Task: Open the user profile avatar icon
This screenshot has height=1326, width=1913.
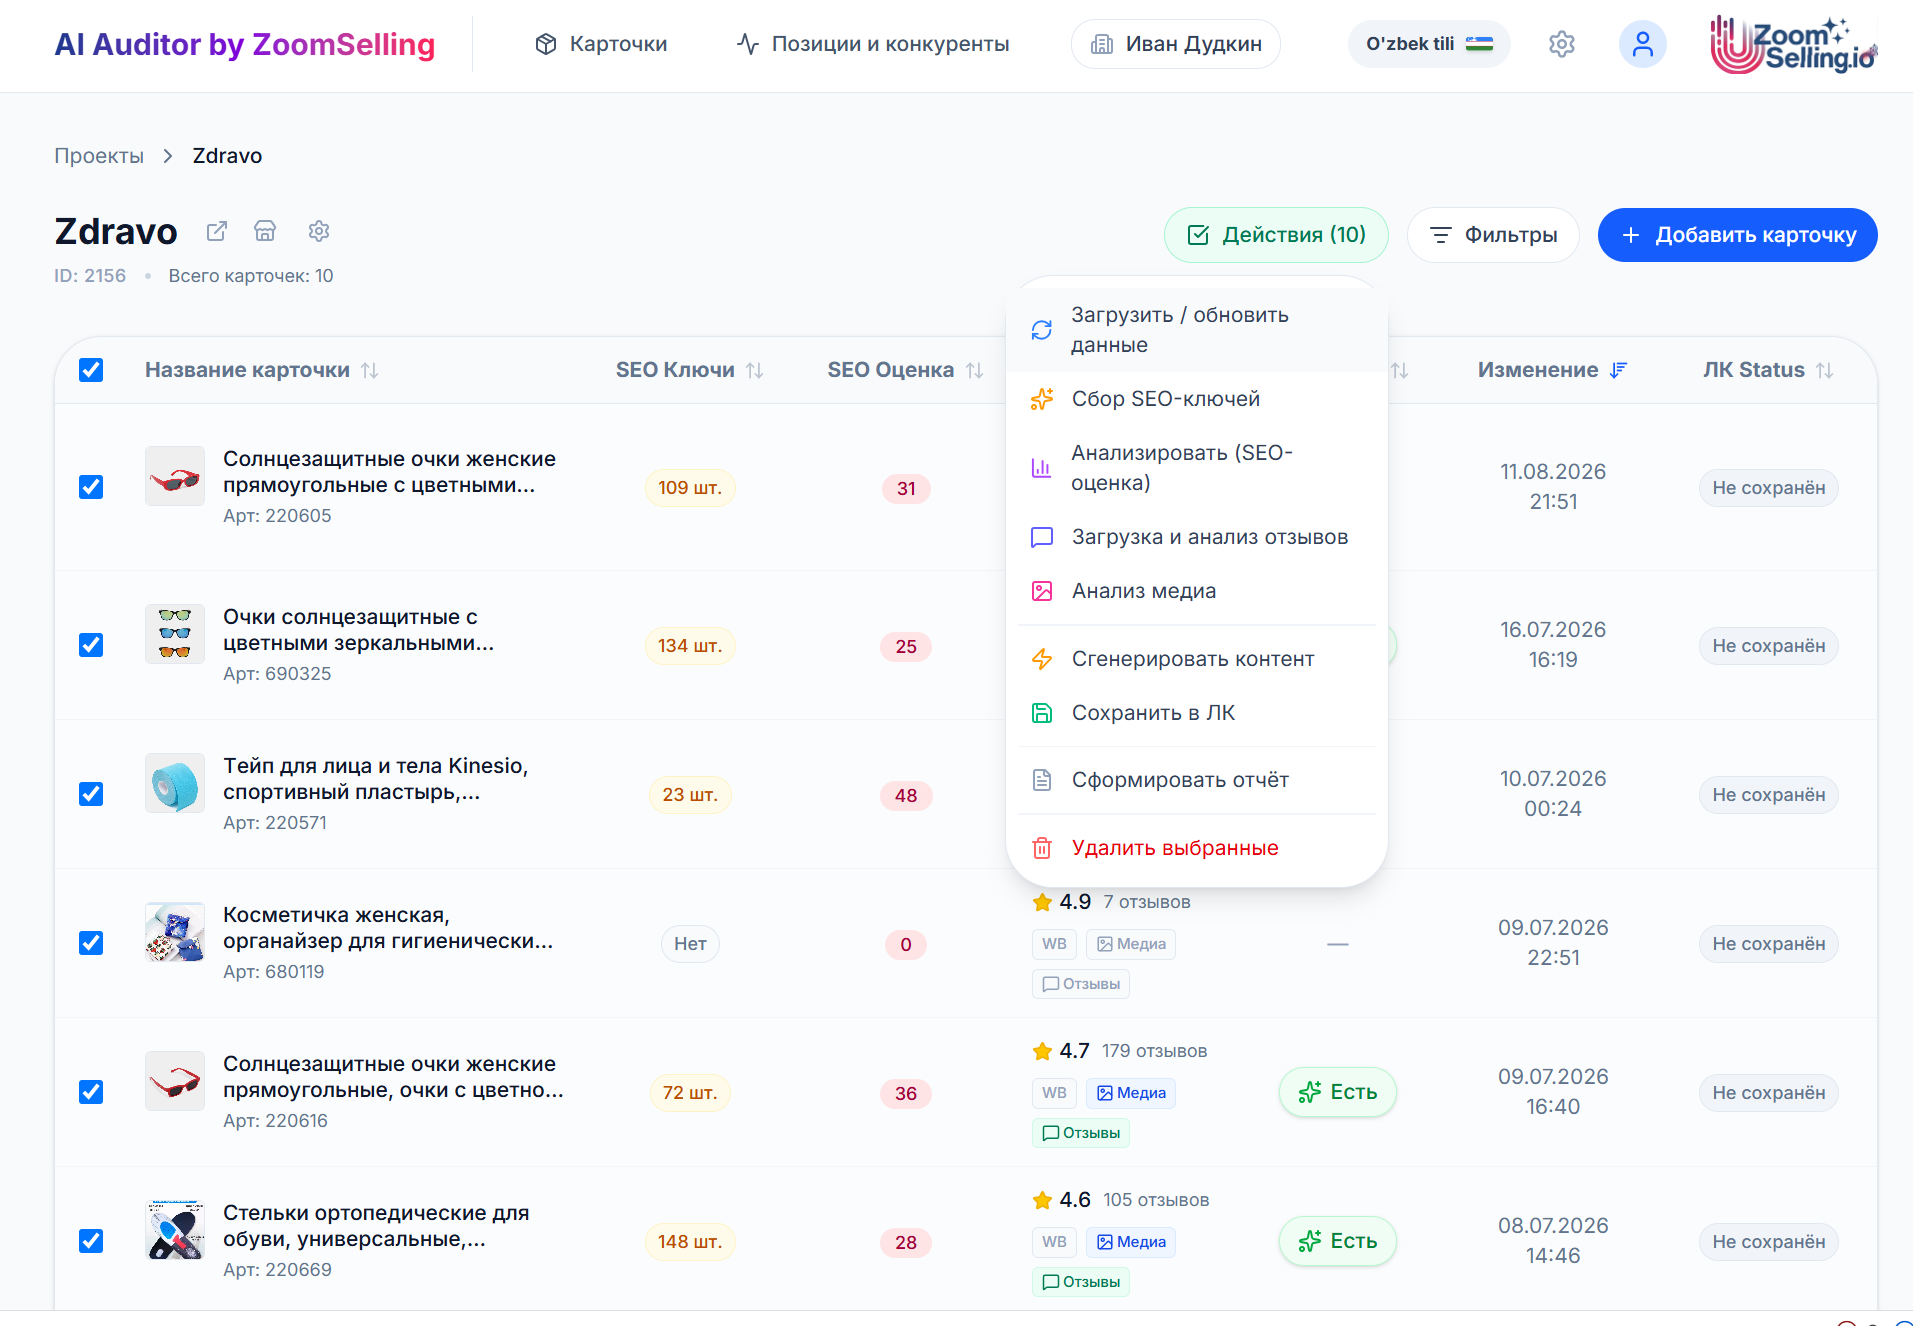Action: pos(1643,44)
